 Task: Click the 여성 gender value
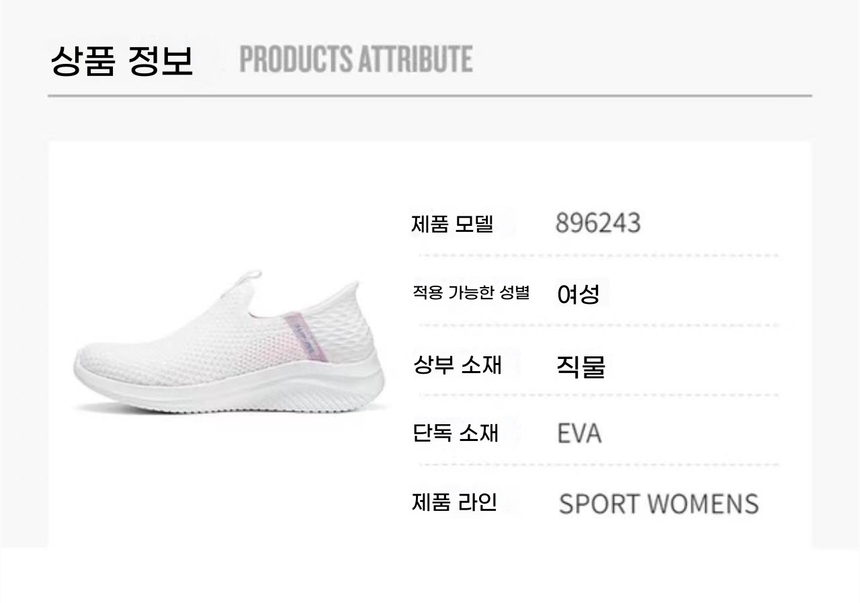coord(578,294)
